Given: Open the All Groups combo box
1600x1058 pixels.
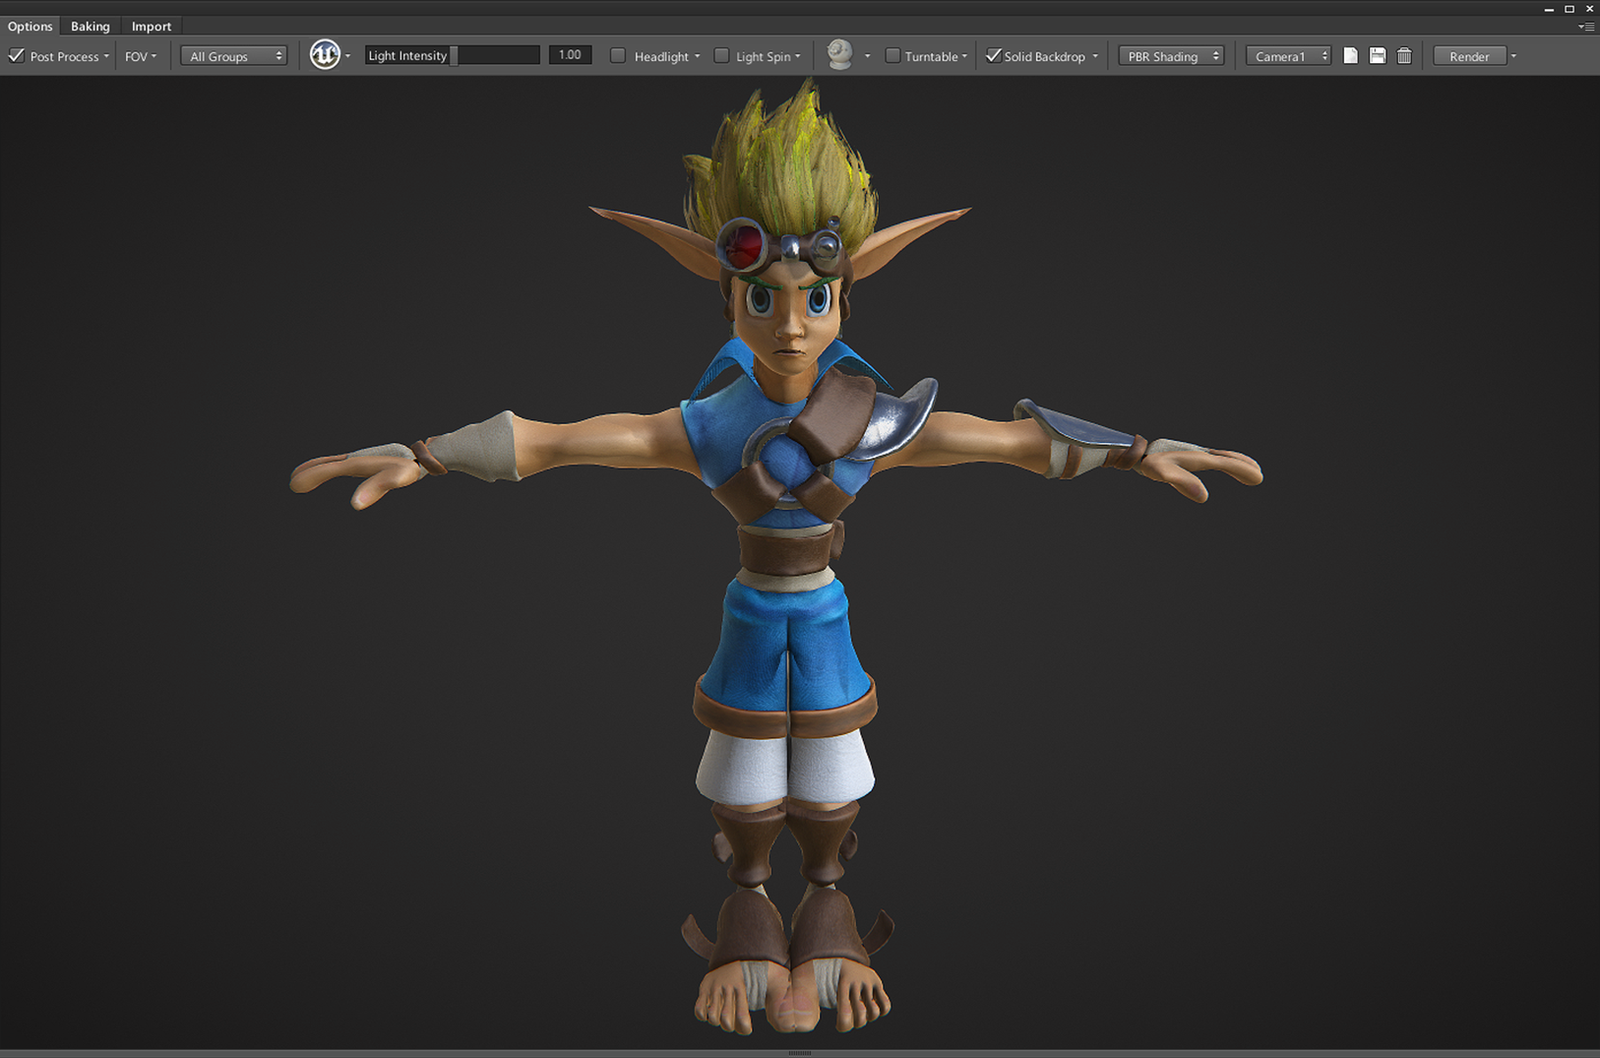Looking at the screenshot, I should coord(234,56).
